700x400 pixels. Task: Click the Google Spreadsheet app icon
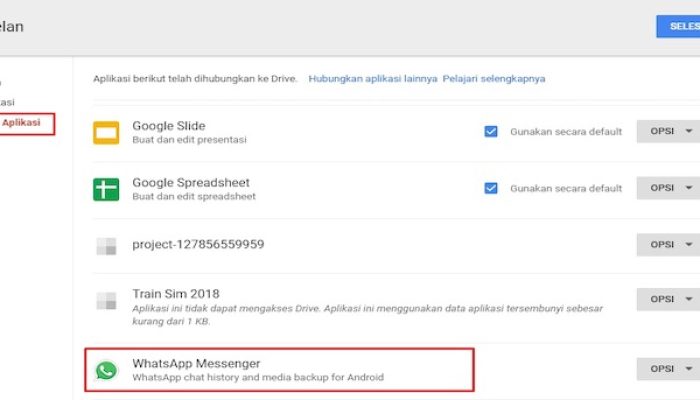(x=106, y=189)
